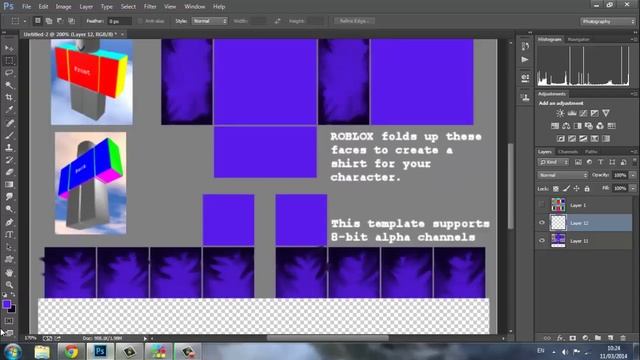Open the collapsed Actions panel icon
The image size is (640, 360).
(x=525, y=60)
